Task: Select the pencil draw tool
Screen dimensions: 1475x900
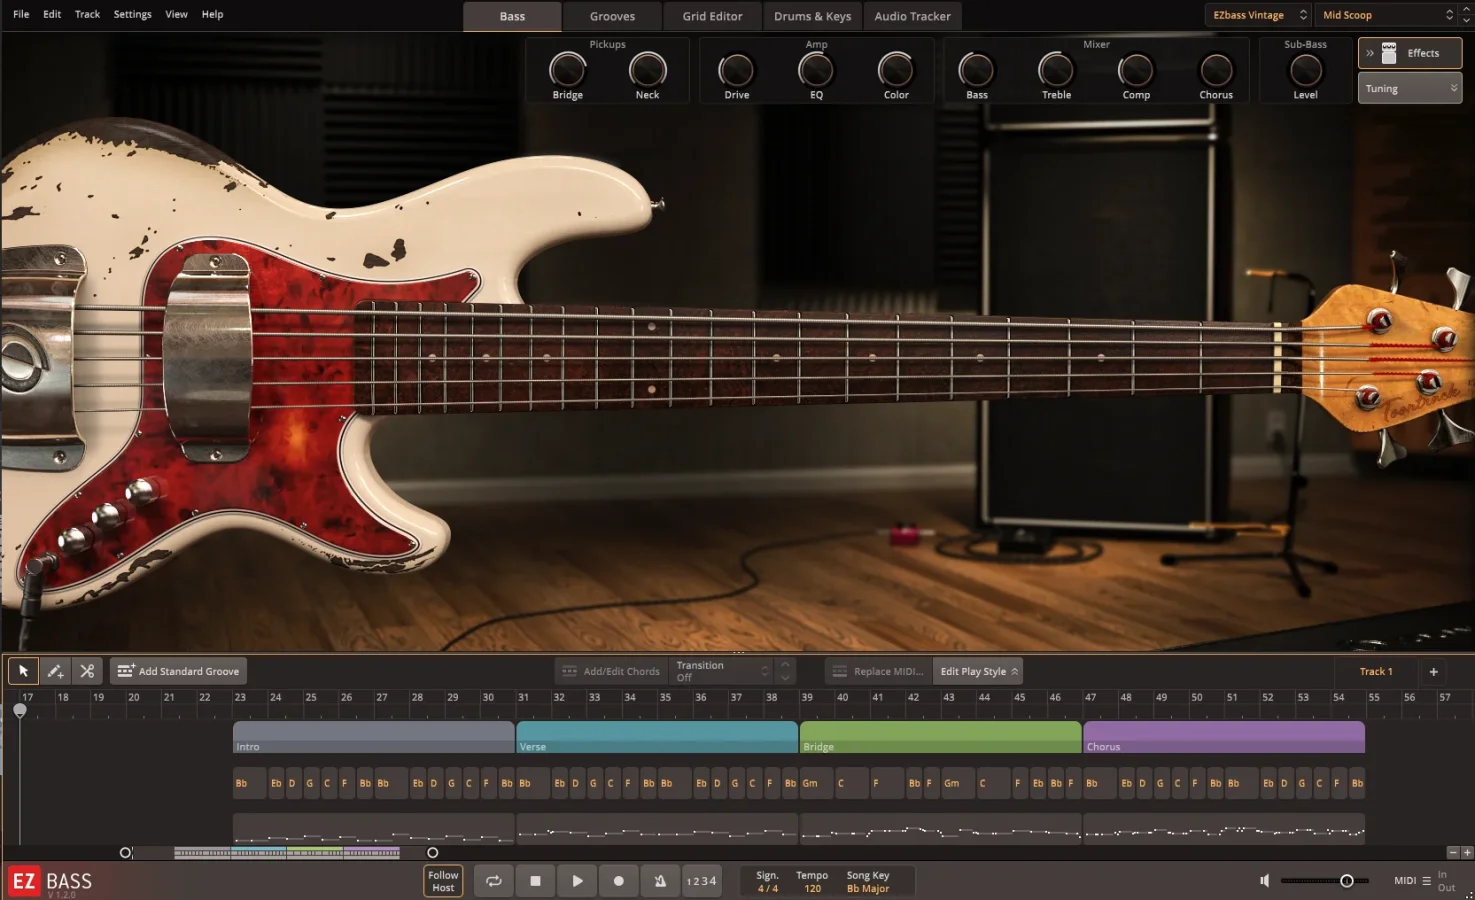Action: point(55,671)
